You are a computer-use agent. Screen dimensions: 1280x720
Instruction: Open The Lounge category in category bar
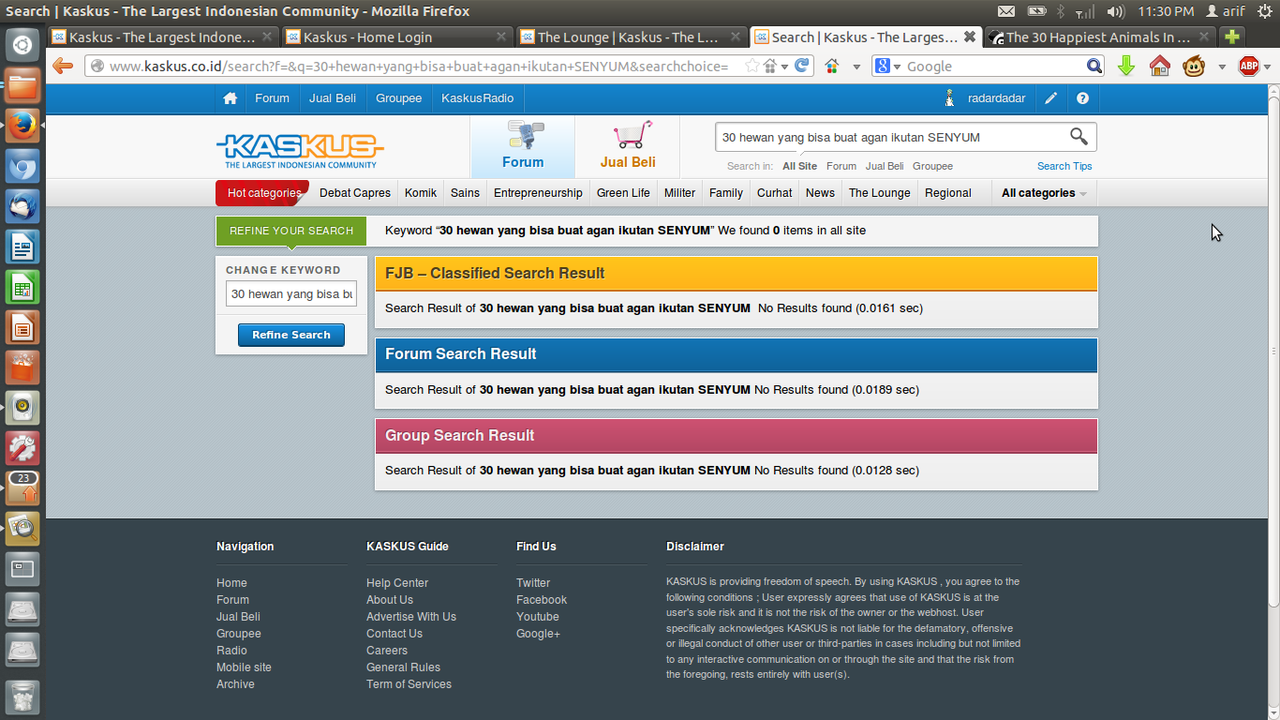(880, 193)
